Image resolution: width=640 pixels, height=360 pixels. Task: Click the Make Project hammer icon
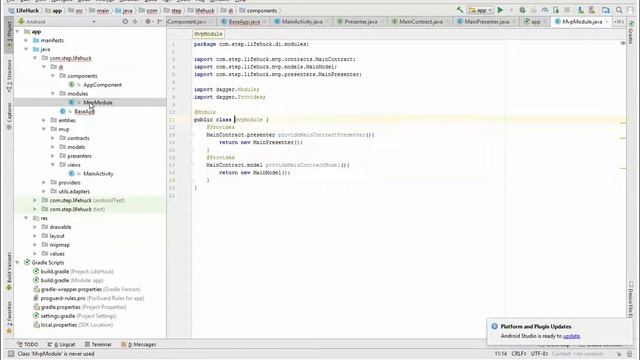(460, 10)
